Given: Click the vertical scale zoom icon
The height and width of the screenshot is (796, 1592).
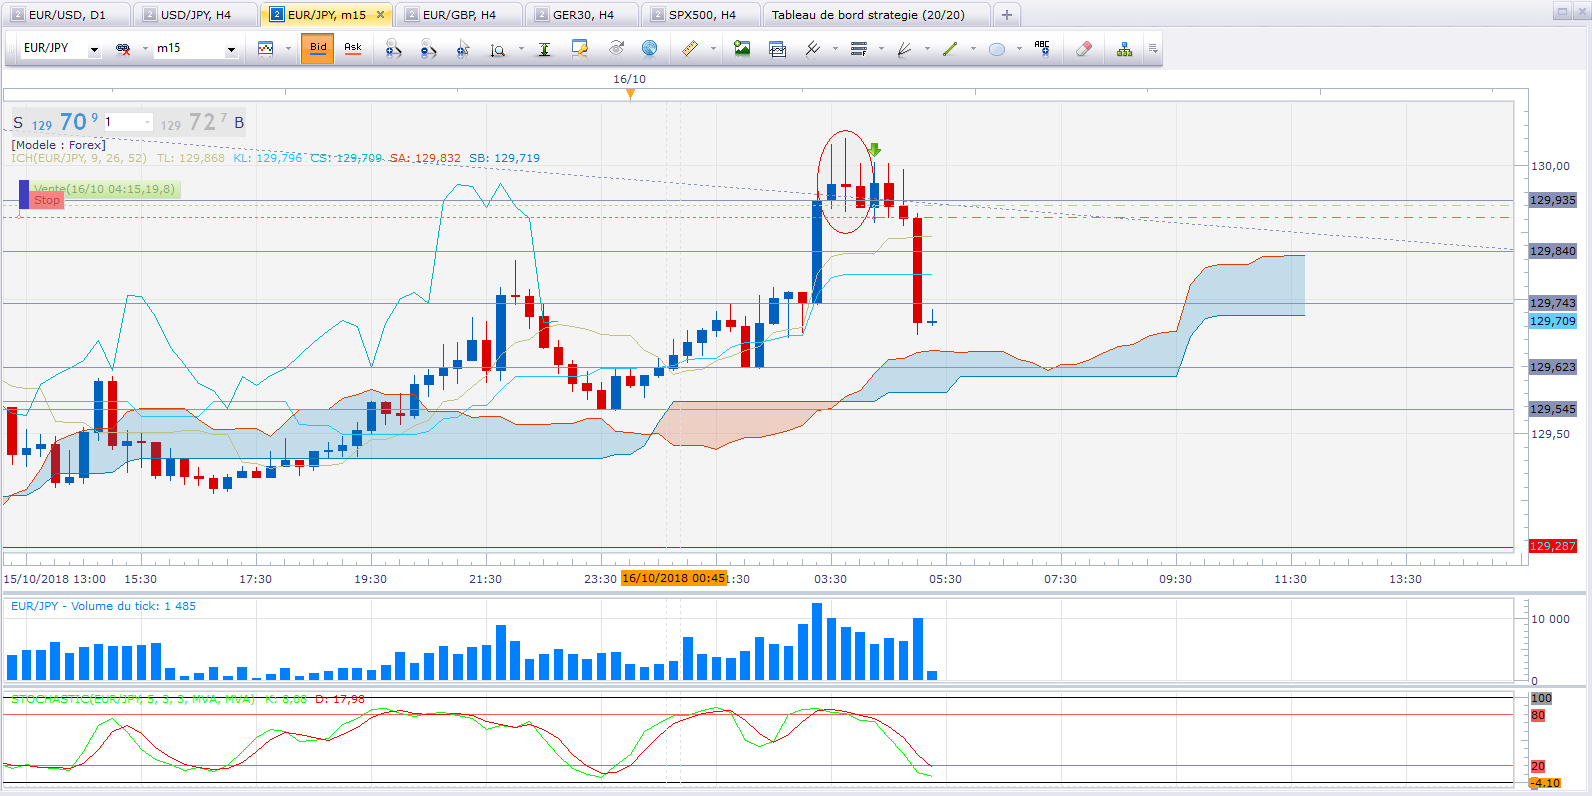Looking at the screenshot, I should tap(498, 49).
